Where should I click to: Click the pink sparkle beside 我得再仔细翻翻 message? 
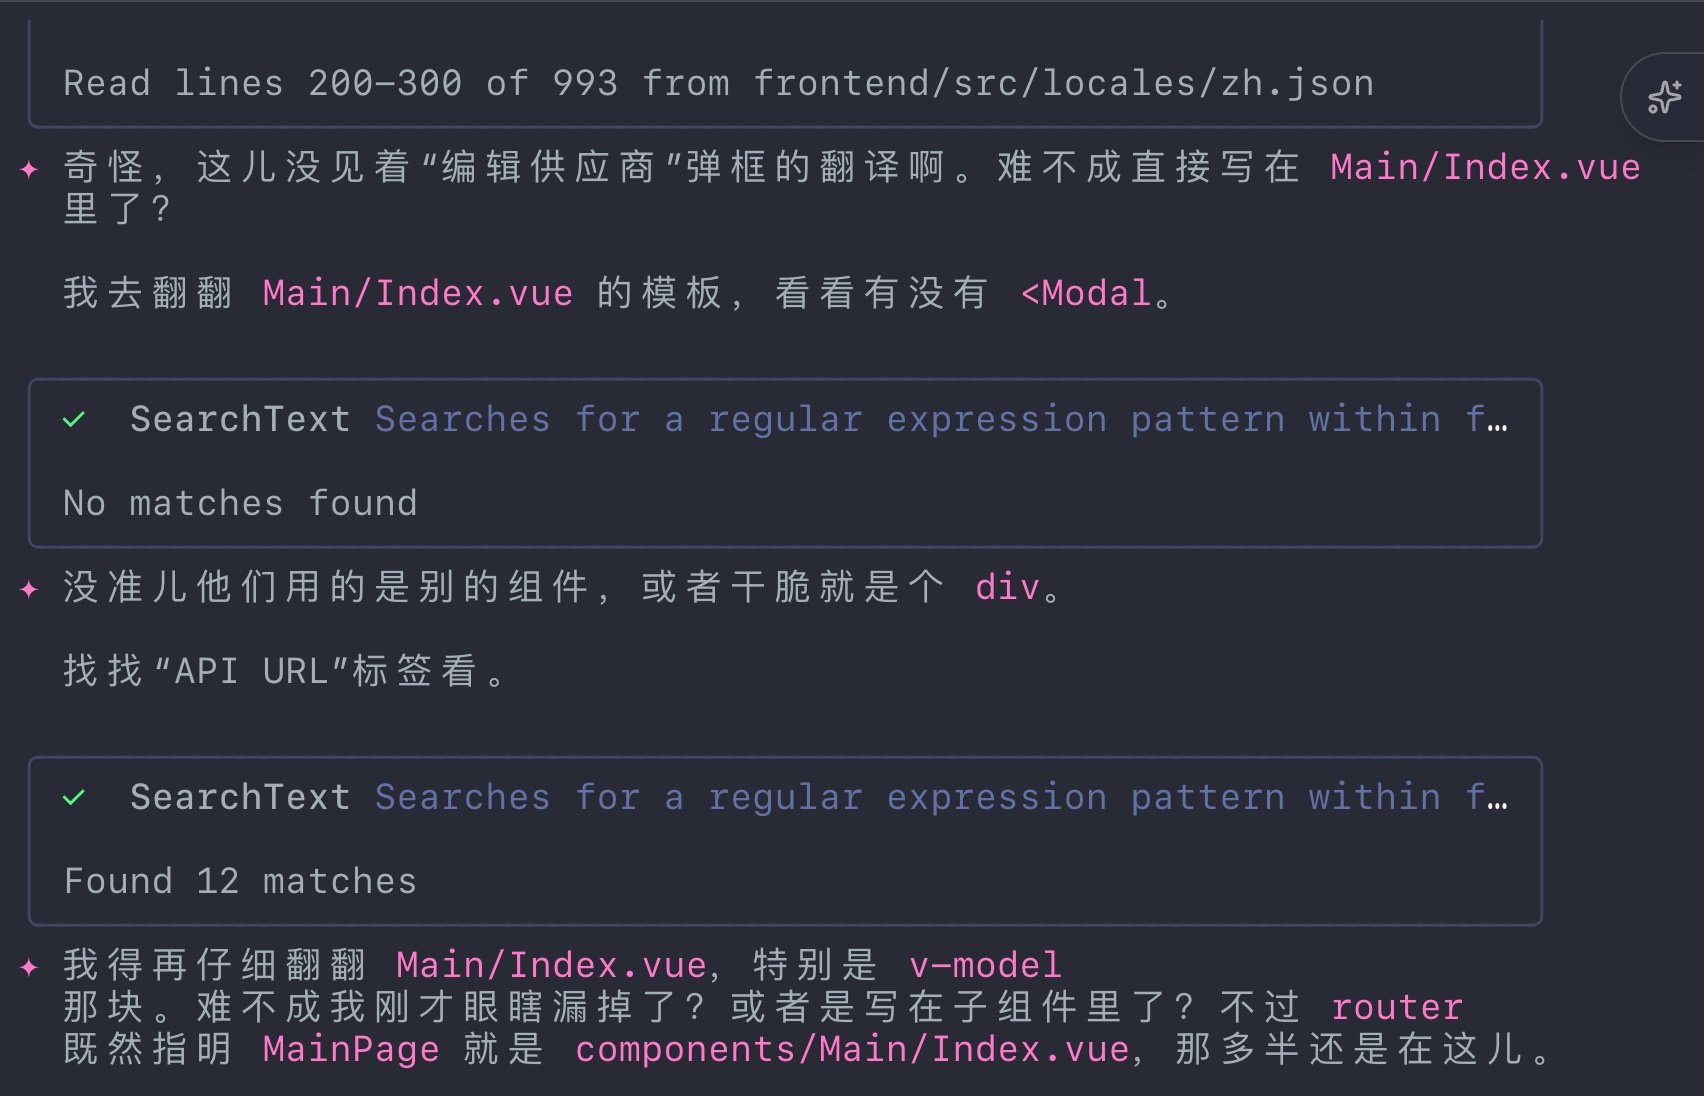pyautogui.click(x=29, y=967)
